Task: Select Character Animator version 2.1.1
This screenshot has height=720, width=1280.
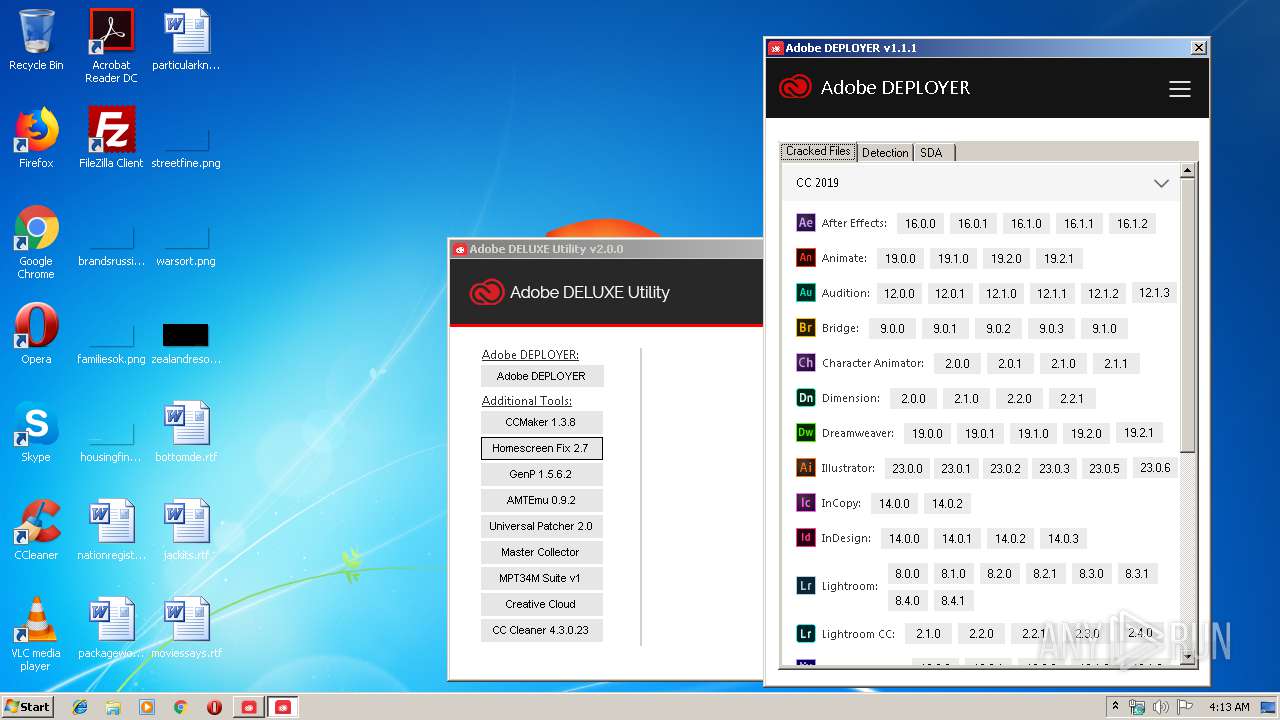Action: pyautogui.click(x=1116, y=364)
